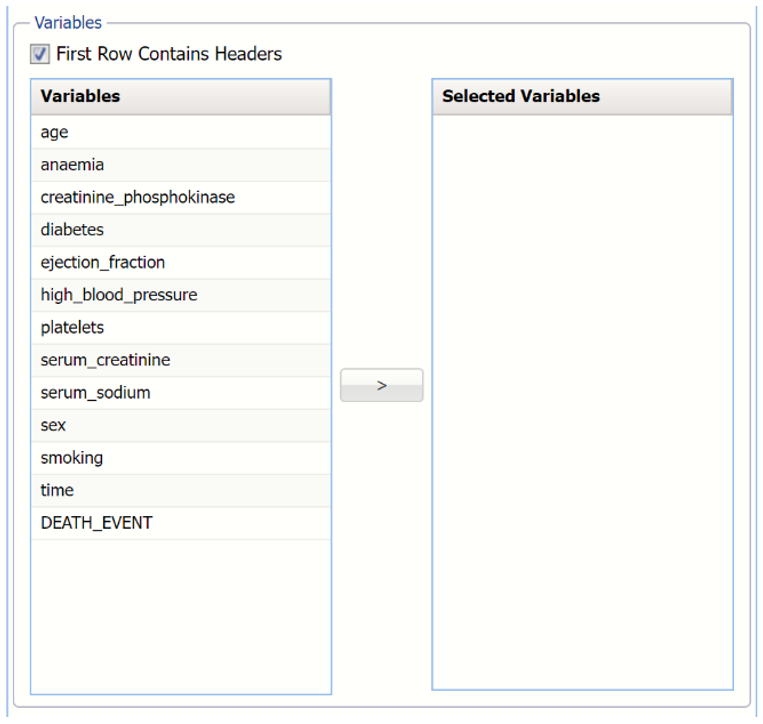Screen dimensions: 763x724
Task: Select the age variable
Action: 55,132
